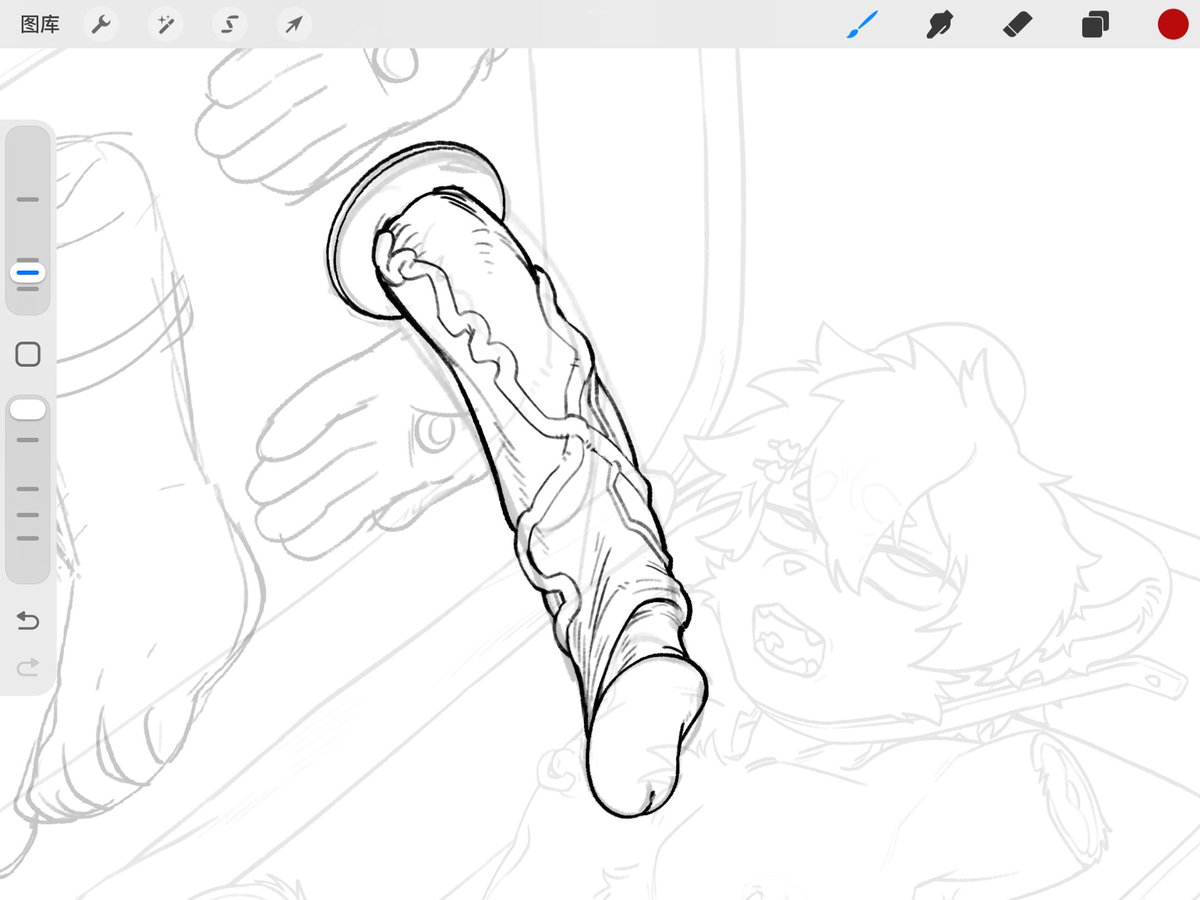Tap the square modify button in sidebar
The height and width of the screenshot is (900, 1200).
click(28, 354)
